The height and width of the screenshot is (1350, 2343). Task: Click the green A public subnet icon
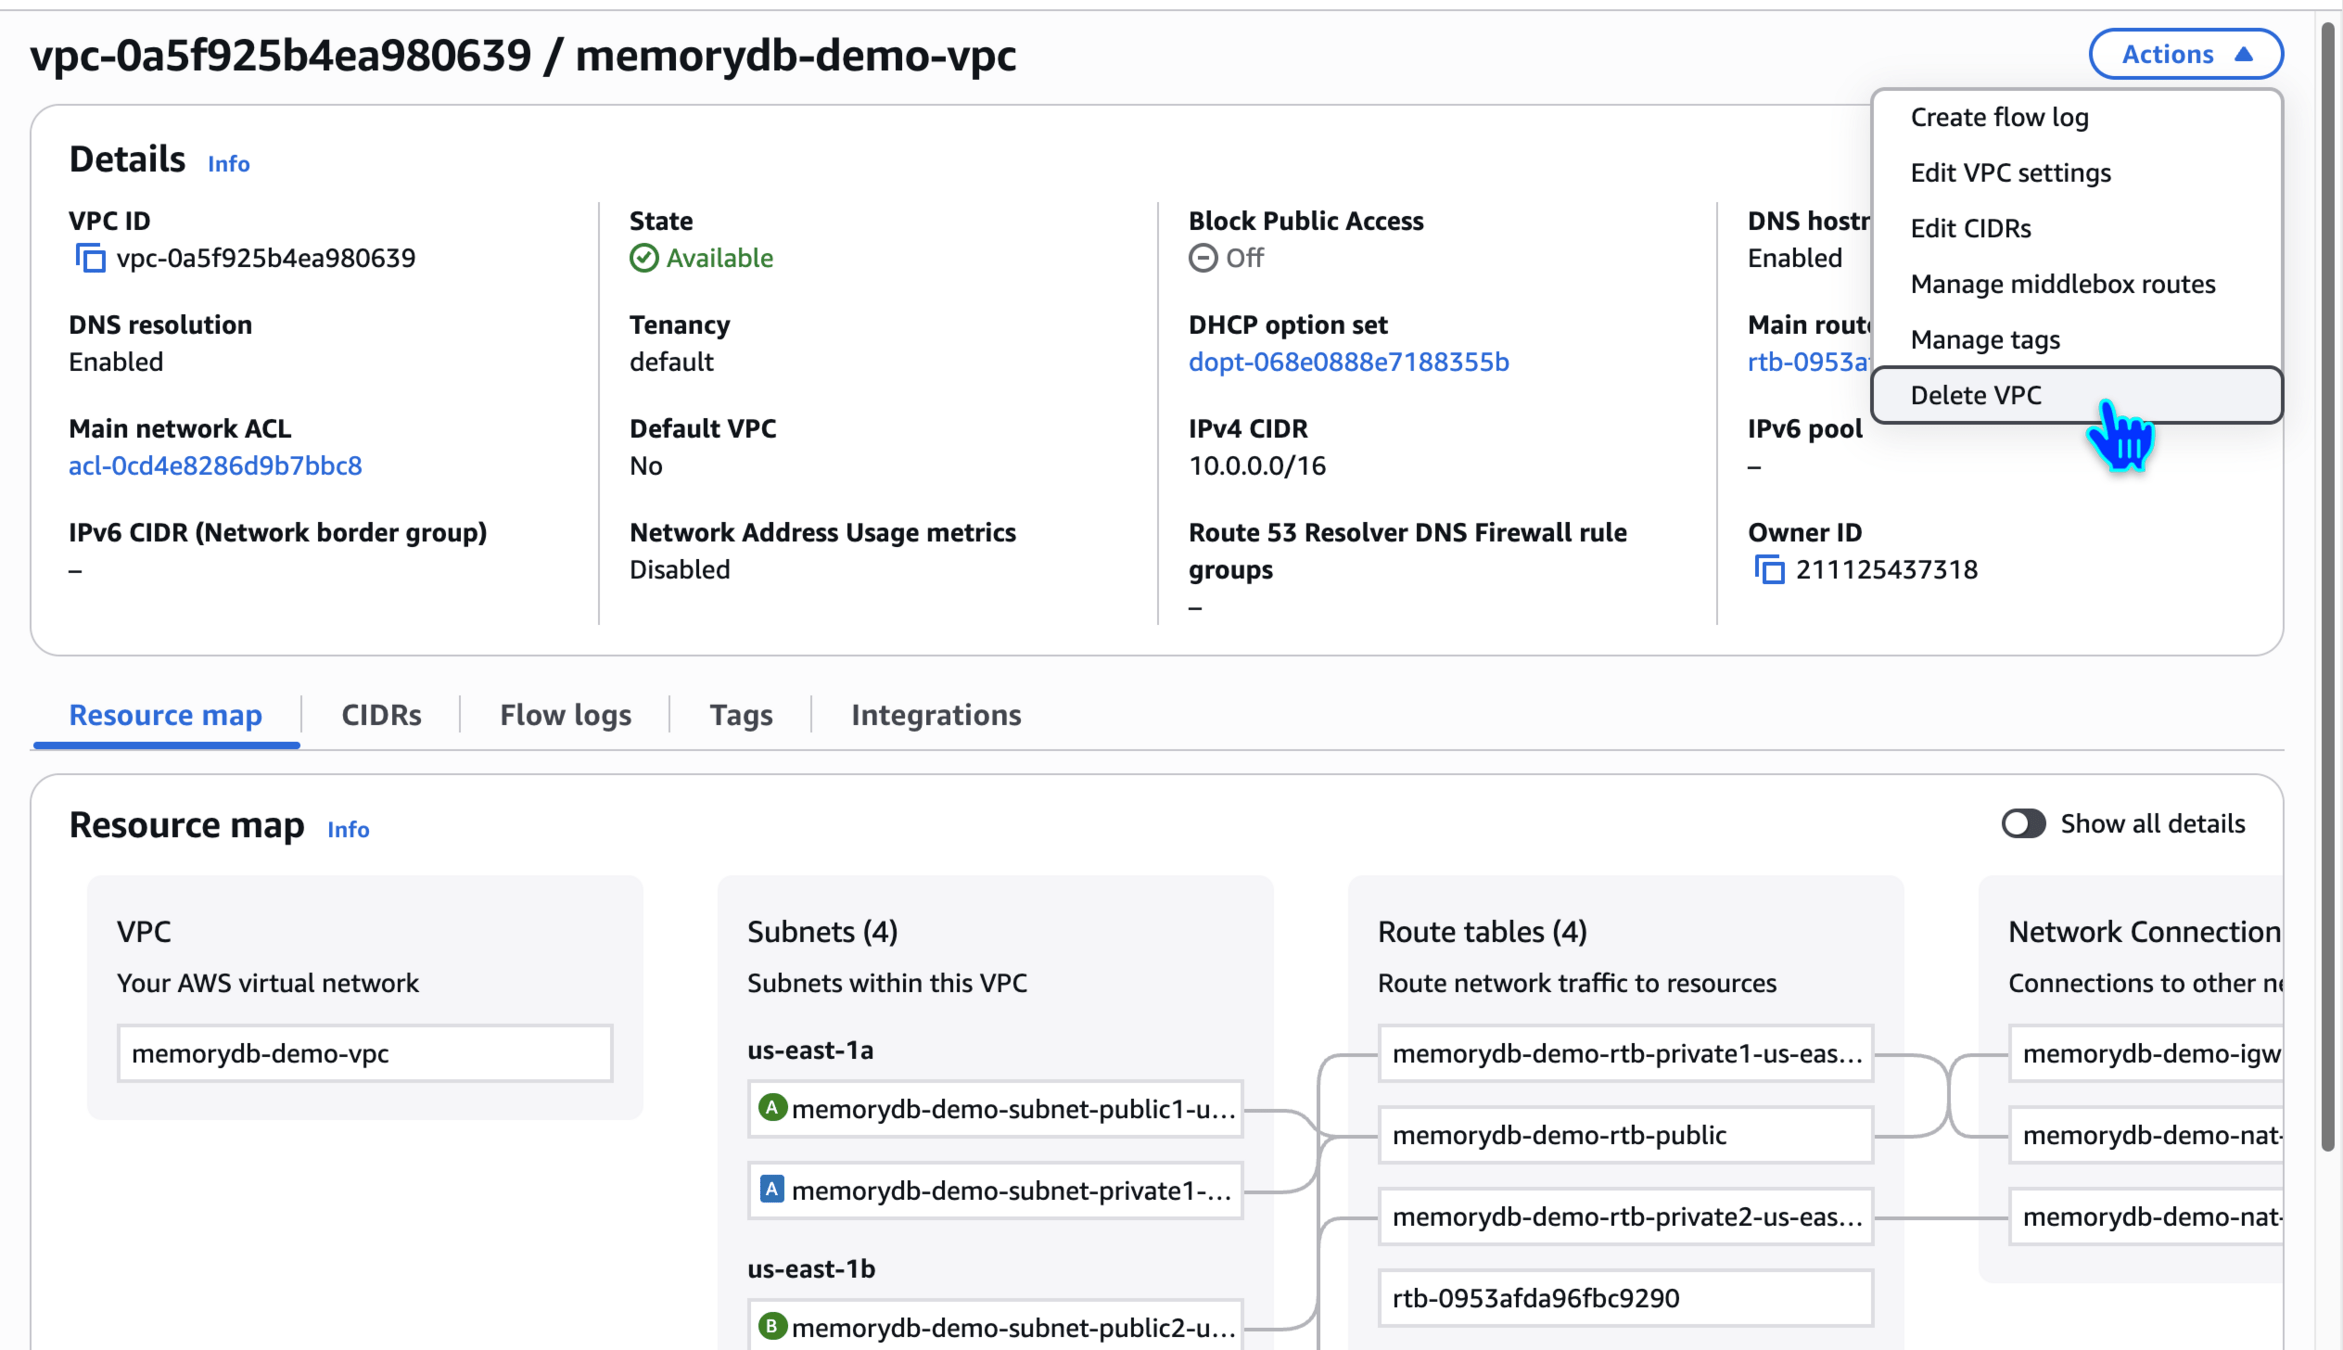(771, 1108)
